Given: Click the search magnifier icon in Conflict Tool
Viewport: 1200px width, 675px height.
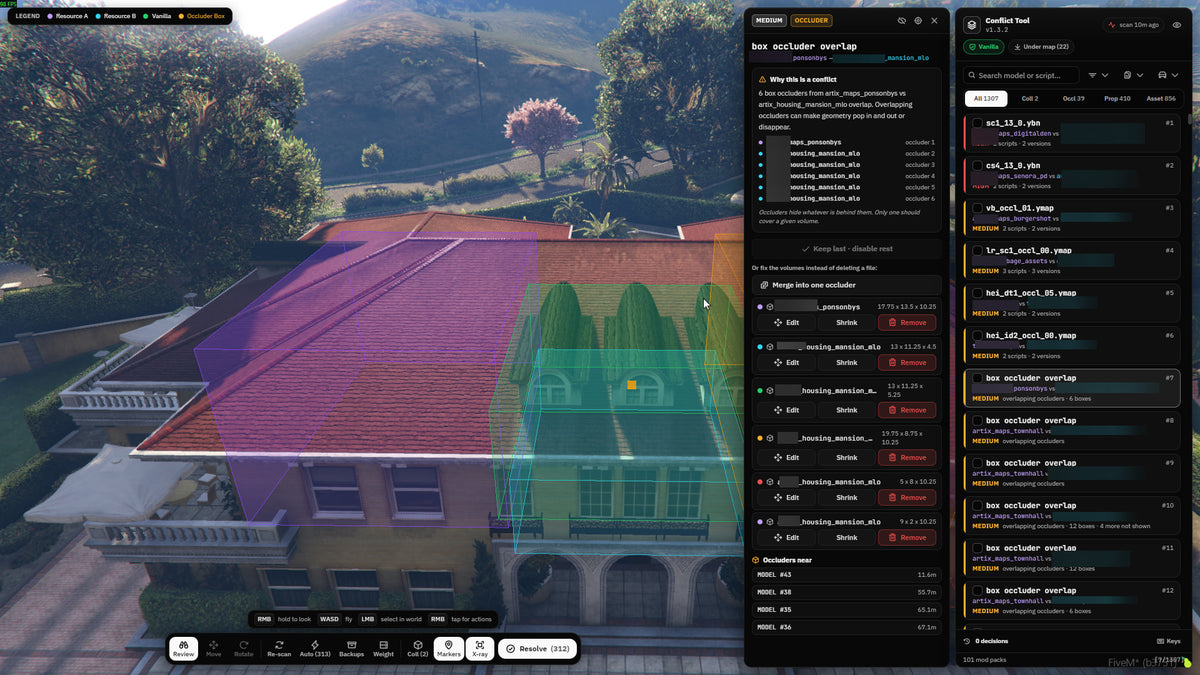Looking at the screenshot, I should pos(971,75).
